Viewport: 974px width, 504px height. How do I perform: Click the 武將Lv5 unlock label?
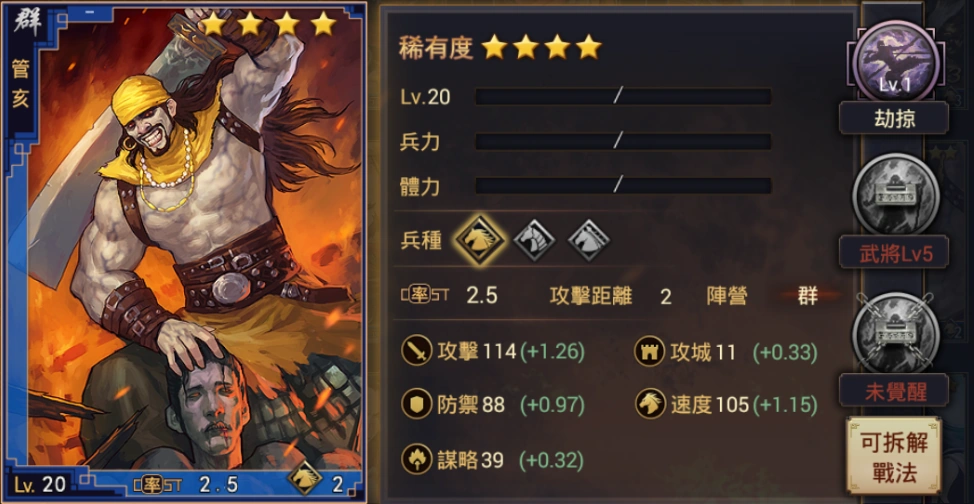pos(895,253)
